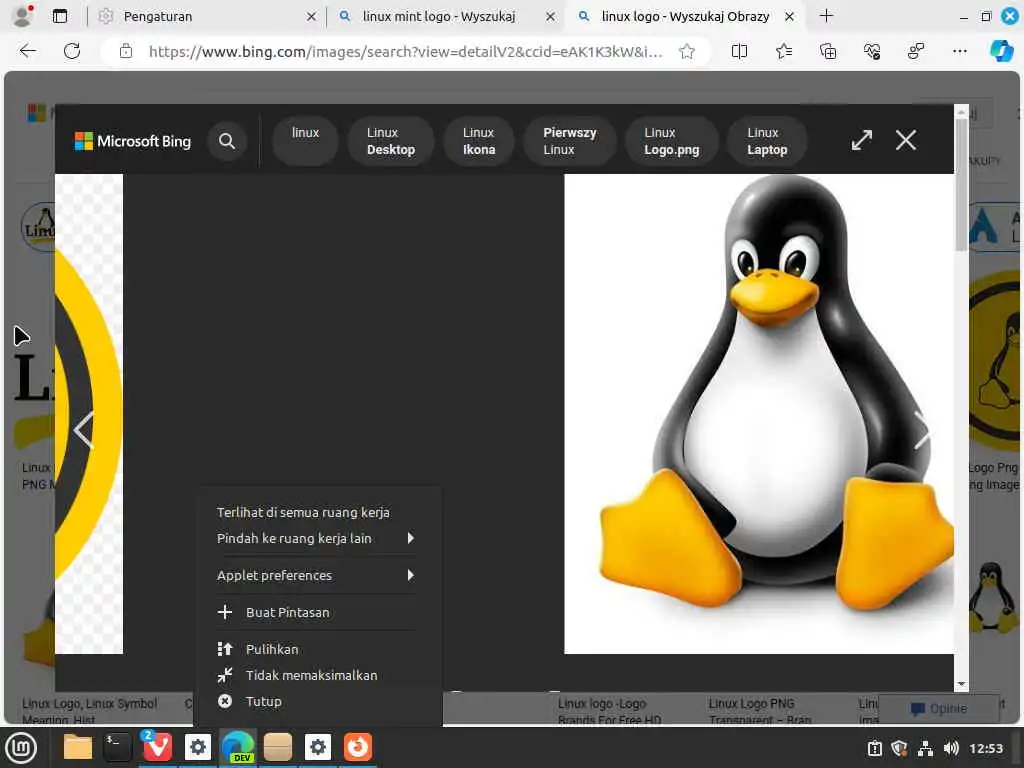Open the Edge settings and more menu
The image size is (1024, 768).
[959, 51]
